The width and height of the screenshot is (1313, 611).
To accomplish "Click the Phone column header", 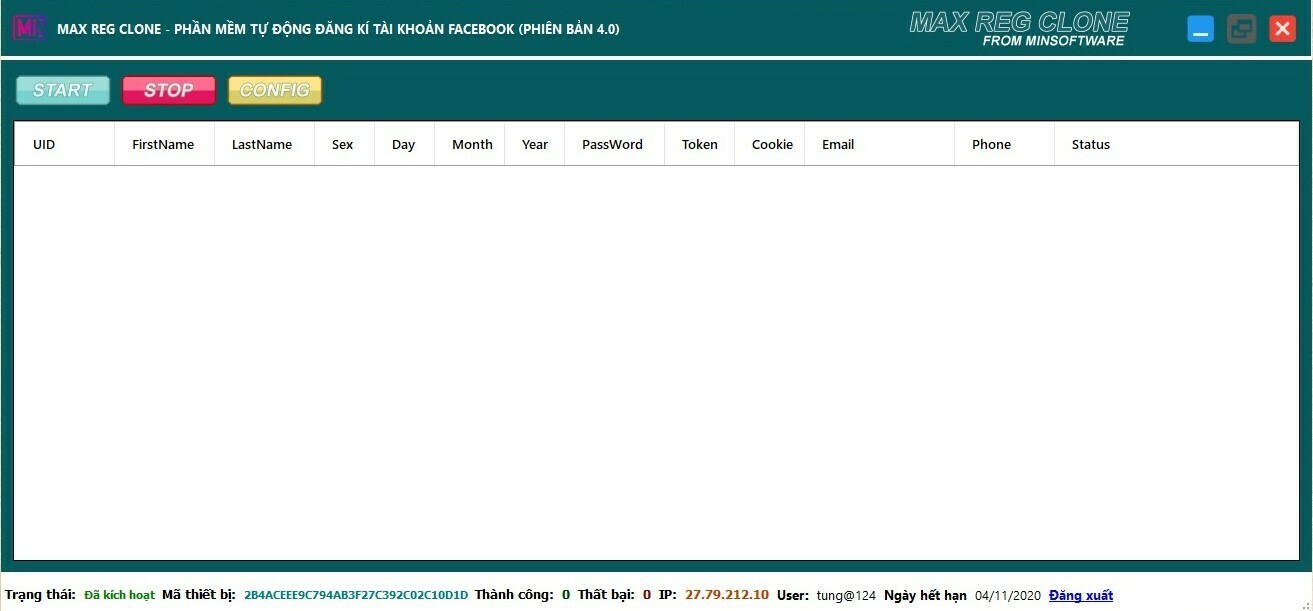I will tap(1005, 144).
